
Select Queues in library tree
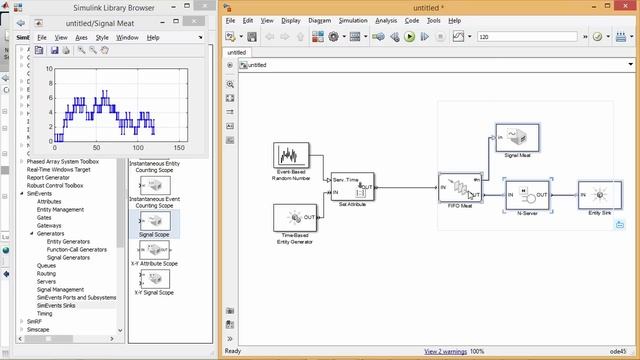[x=46, y=266]
